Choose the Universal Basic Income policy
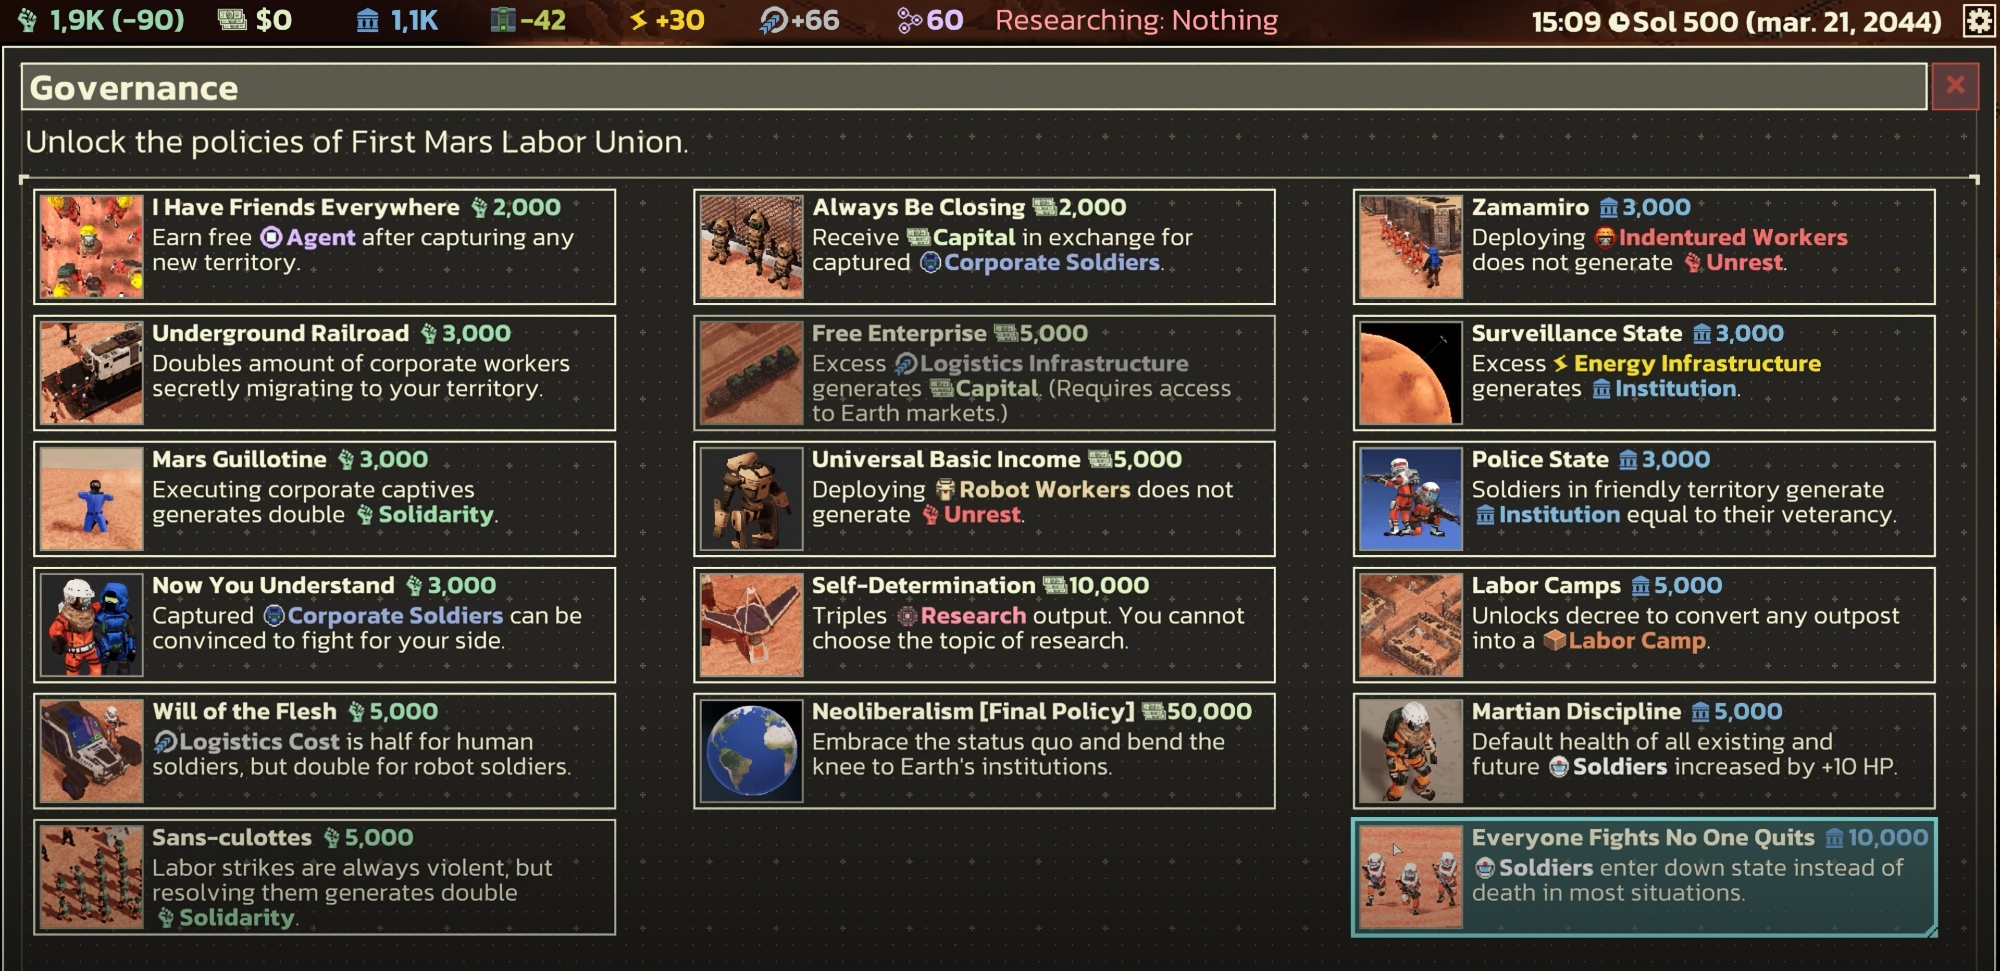The width and height of the screenshot is (2000, 971). [984, 499]
